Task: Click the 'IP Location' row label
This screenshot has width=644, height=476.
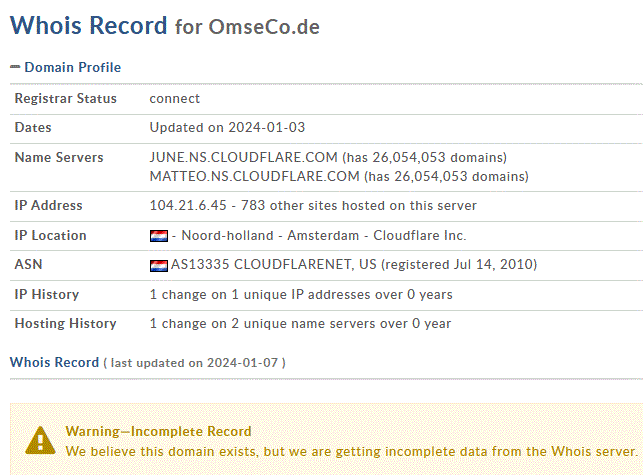Action: [x=51, y=235]
